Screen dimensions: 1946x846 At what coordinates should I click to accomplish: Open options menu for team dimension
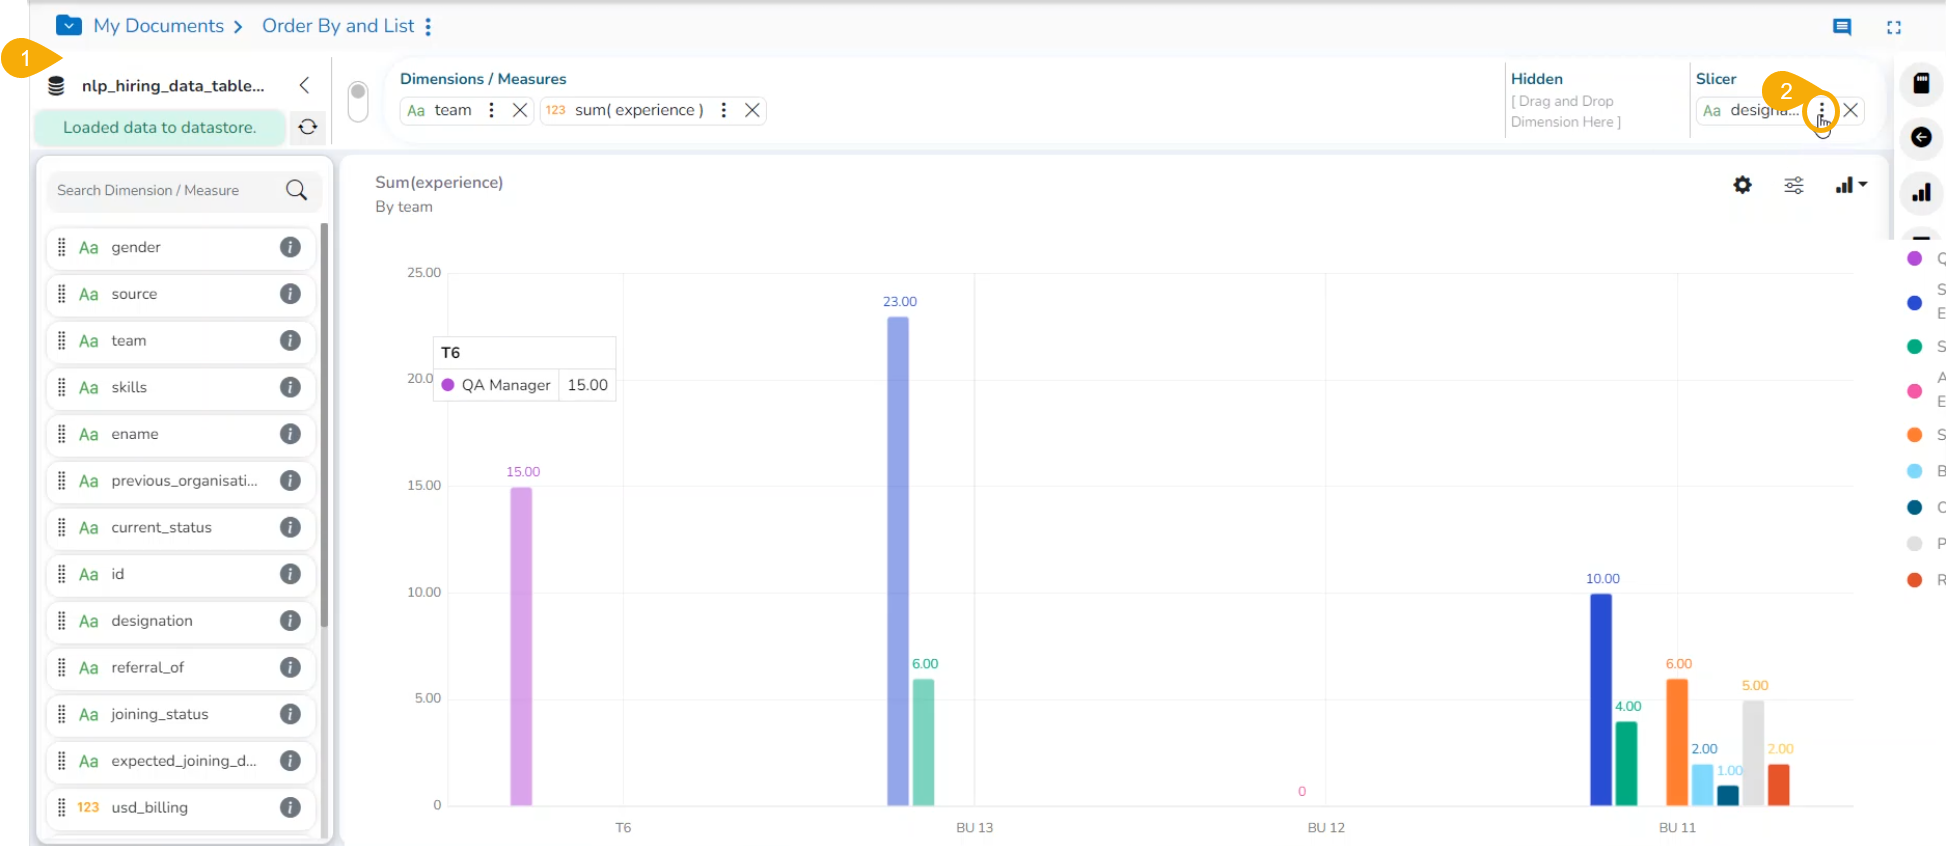pos(491,110)
